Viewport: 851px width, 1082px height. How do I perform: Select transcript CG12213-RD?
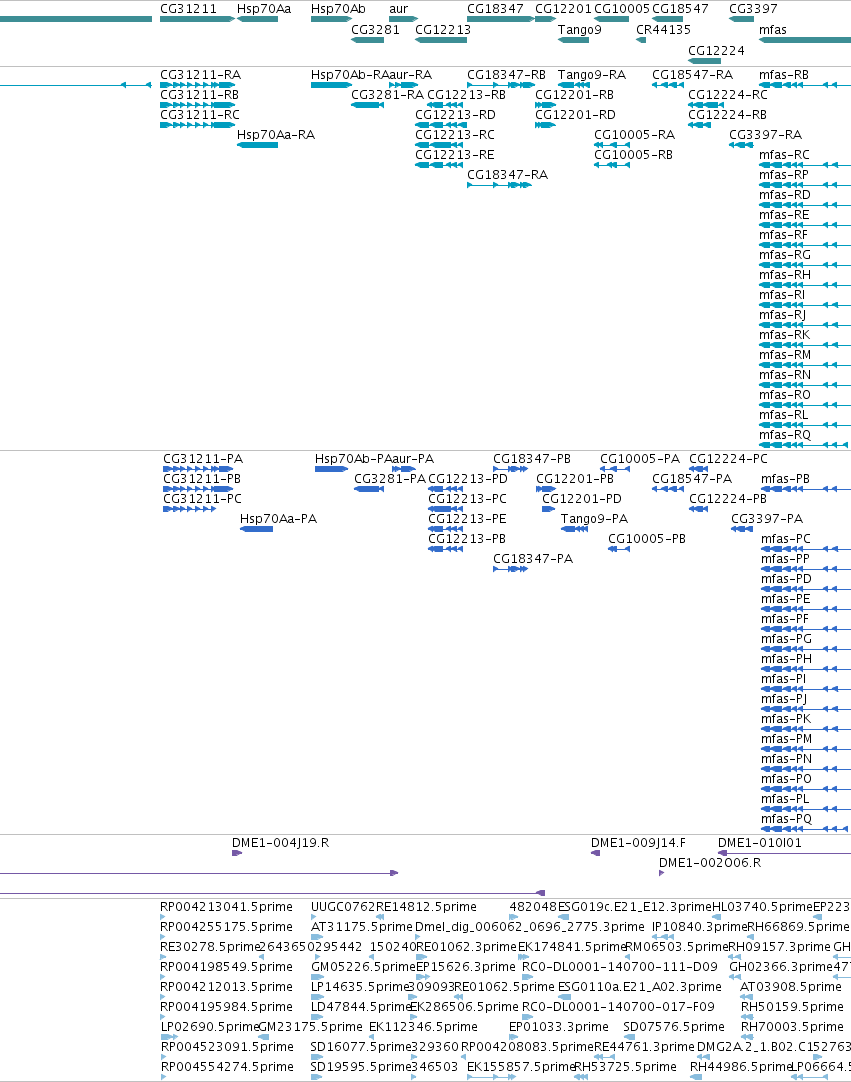(x=455, y=115)
